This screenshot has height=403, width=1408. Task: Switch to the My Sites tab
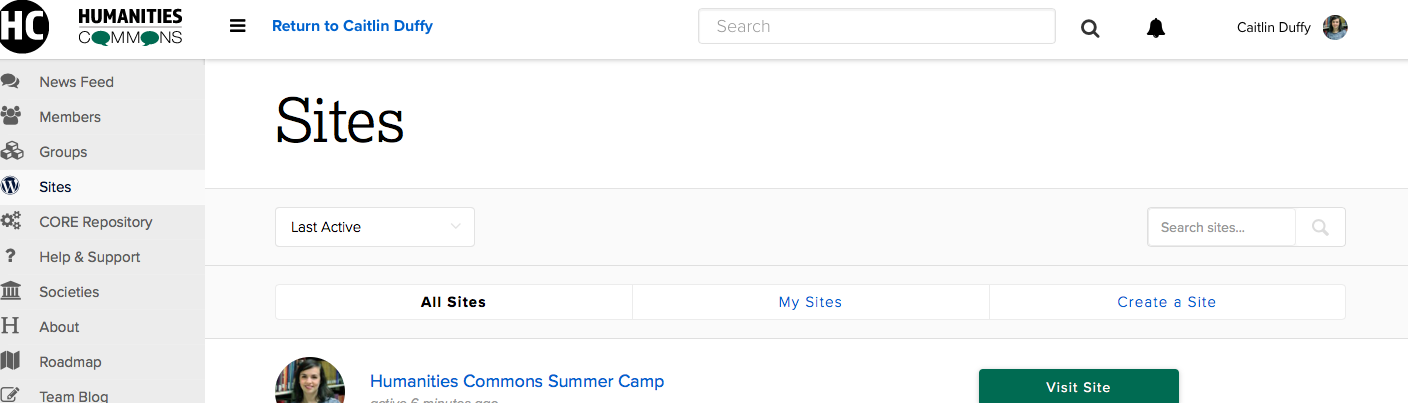[x=810, y=302]
